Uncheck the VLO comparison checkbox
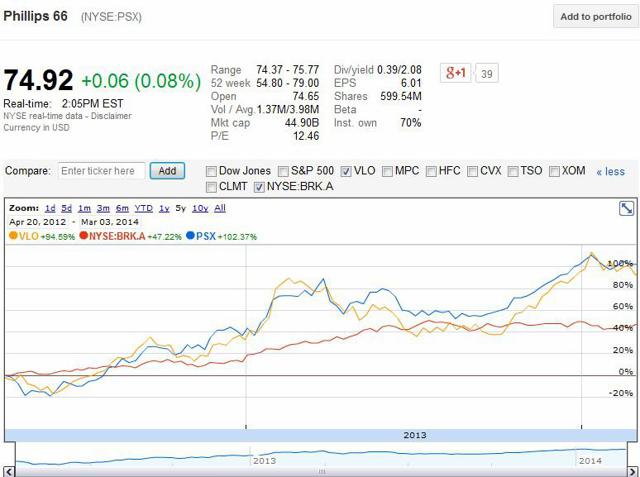Image resolution: width=640 pixels, height=477 pixels. tap(346, 171)
